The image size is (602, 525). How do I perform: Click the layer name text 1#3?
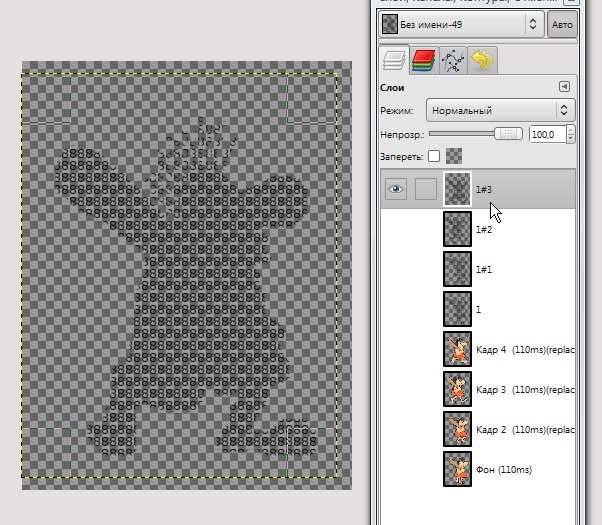click(484, 189)
